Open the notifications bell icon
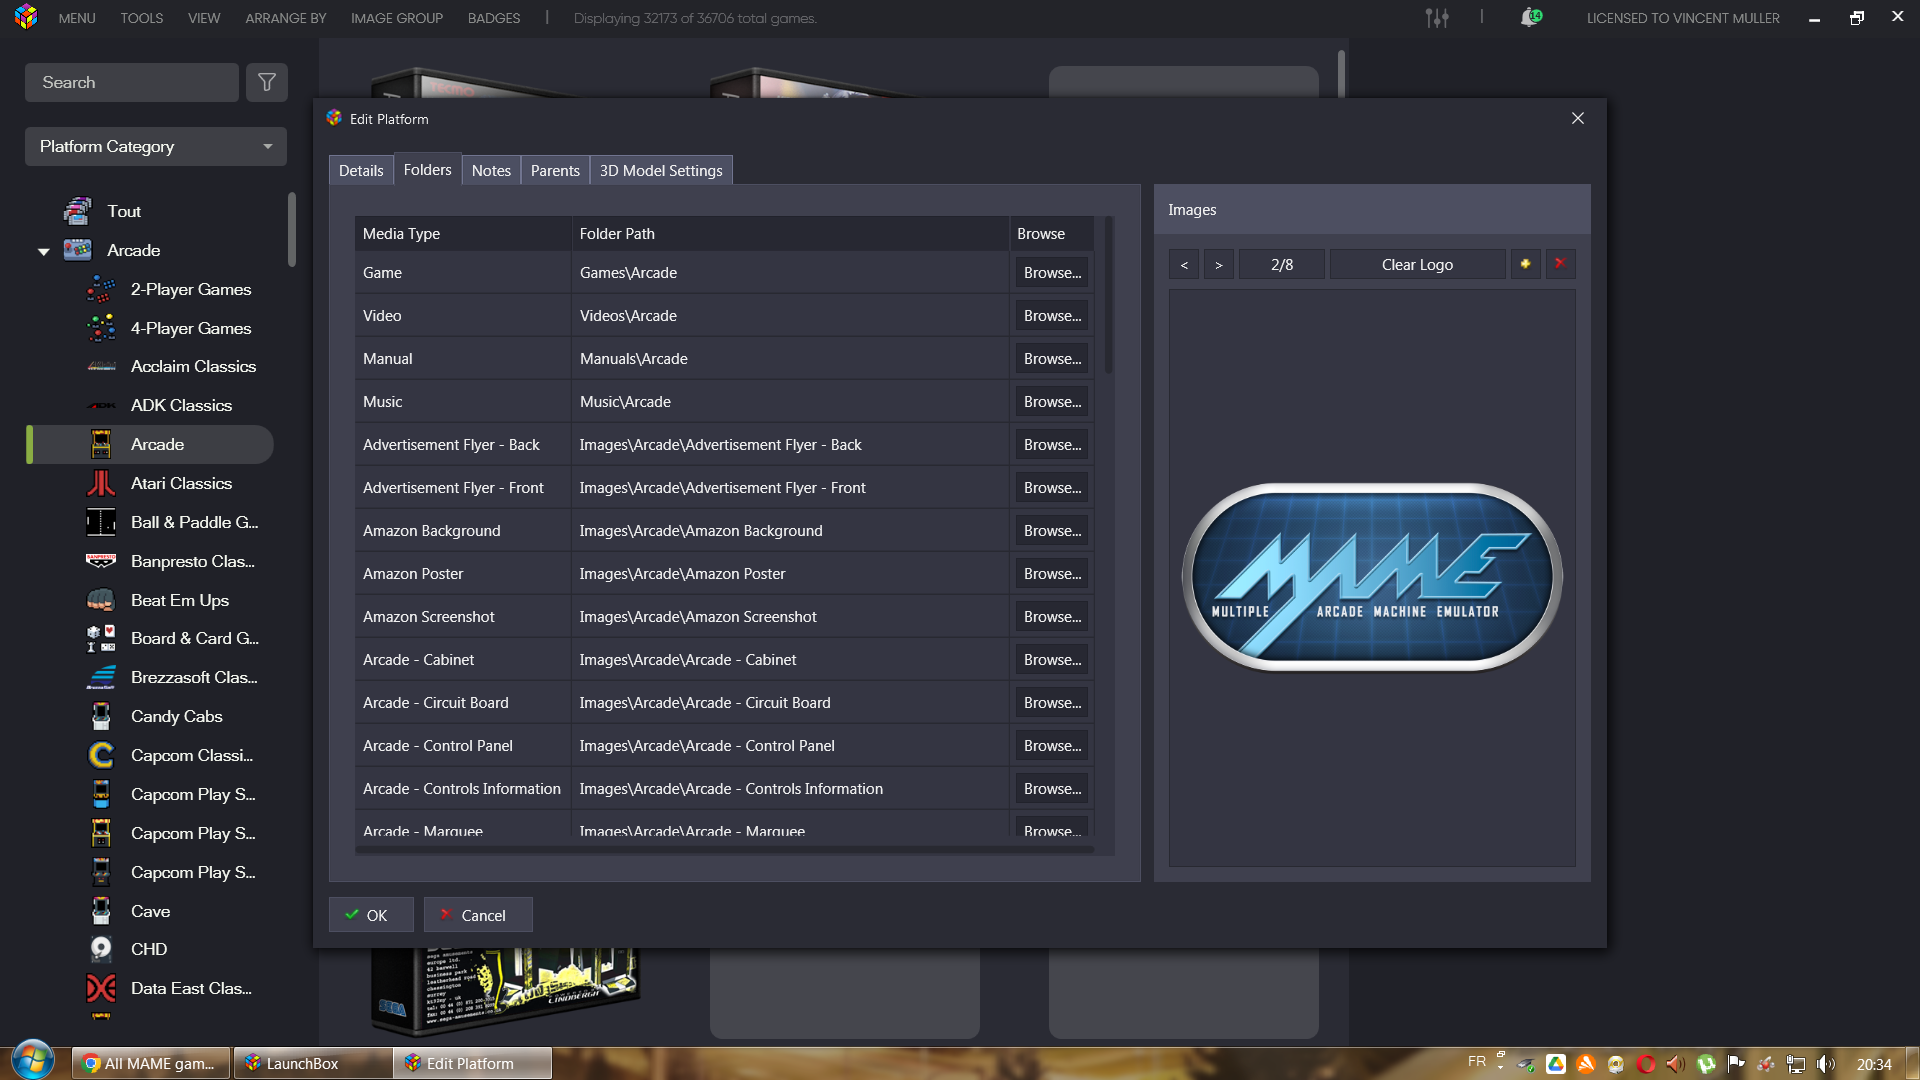This screenshot has width=1920, height=1080. point(1530,18)
